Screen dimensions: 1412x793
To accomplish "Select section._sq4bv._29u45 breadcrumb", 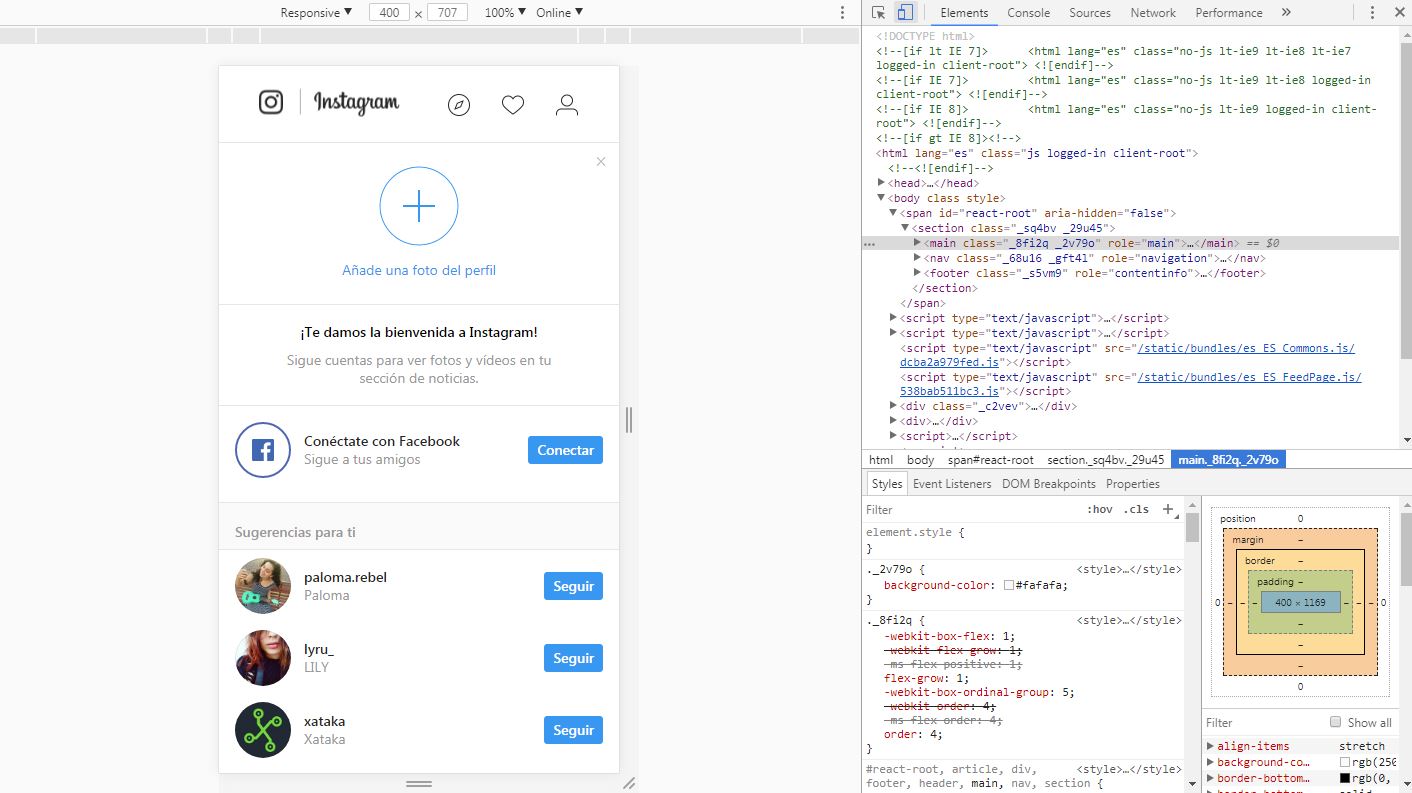I will 1105,460.
